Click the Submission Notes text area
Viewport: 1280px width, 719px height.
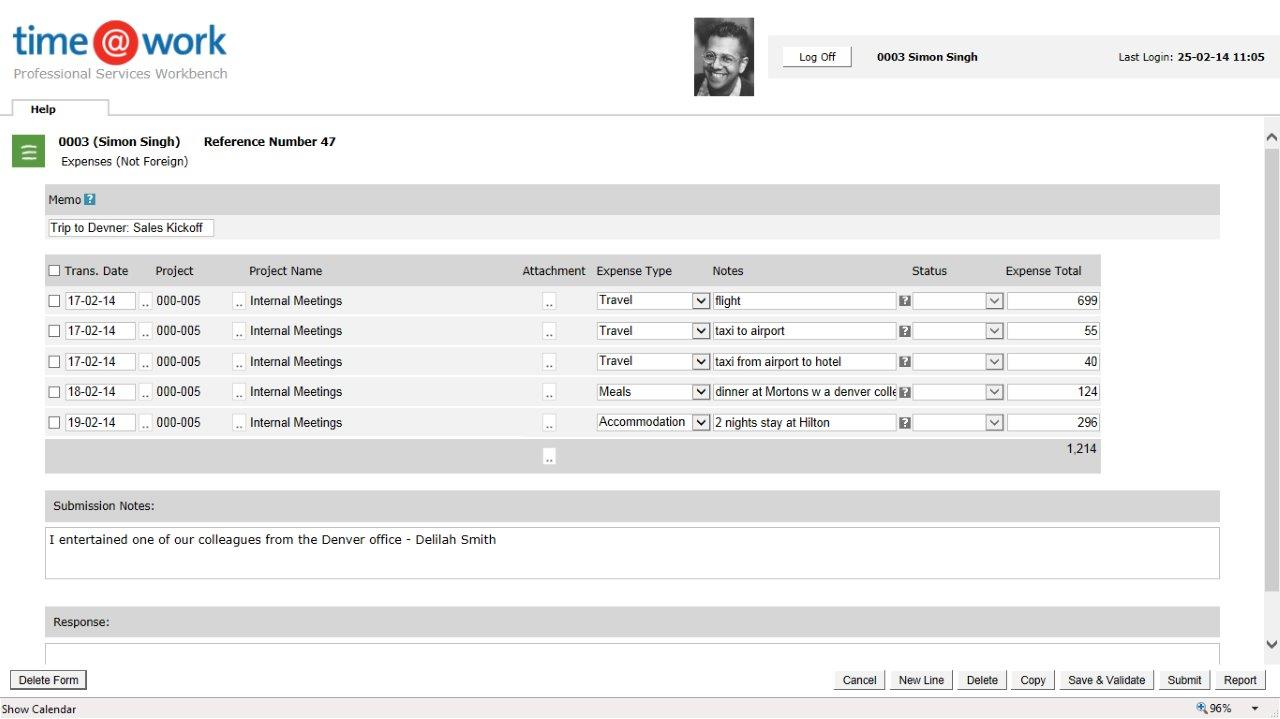[x=632, y=553]
